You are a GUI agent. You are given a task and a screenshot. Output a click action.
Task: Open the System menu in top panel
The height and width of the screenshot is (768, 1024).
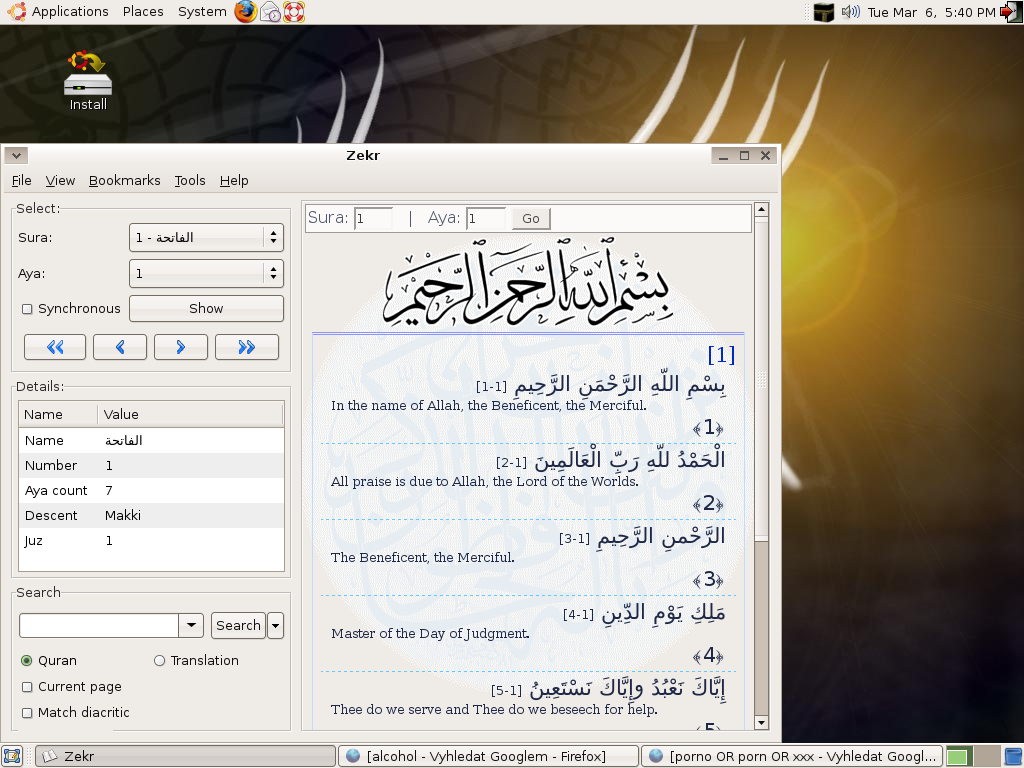202,12
